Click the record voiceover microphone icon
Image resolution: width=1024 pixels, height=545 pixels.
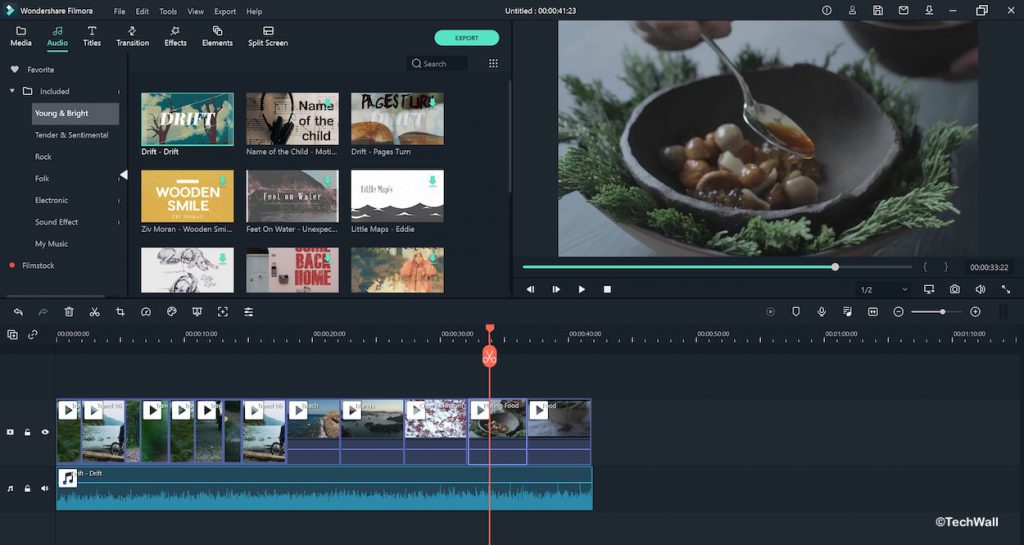(822, 312)
